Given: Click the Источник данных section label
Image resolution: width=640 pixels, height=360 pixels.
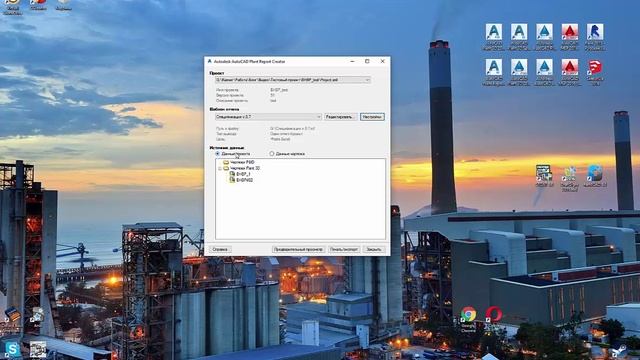Looking at the screenshot, I should tap(227, 148).
